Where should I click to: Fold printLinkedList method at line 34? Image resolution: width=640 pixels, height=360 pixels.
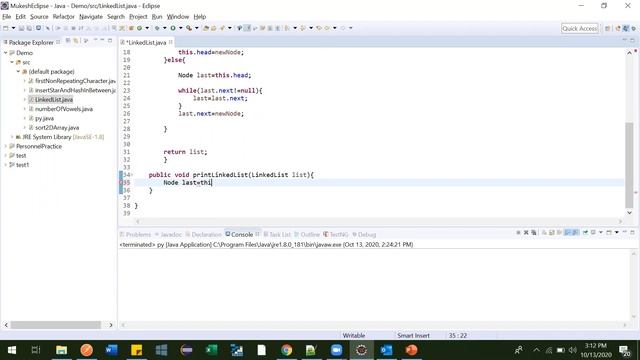coord(132,175)
